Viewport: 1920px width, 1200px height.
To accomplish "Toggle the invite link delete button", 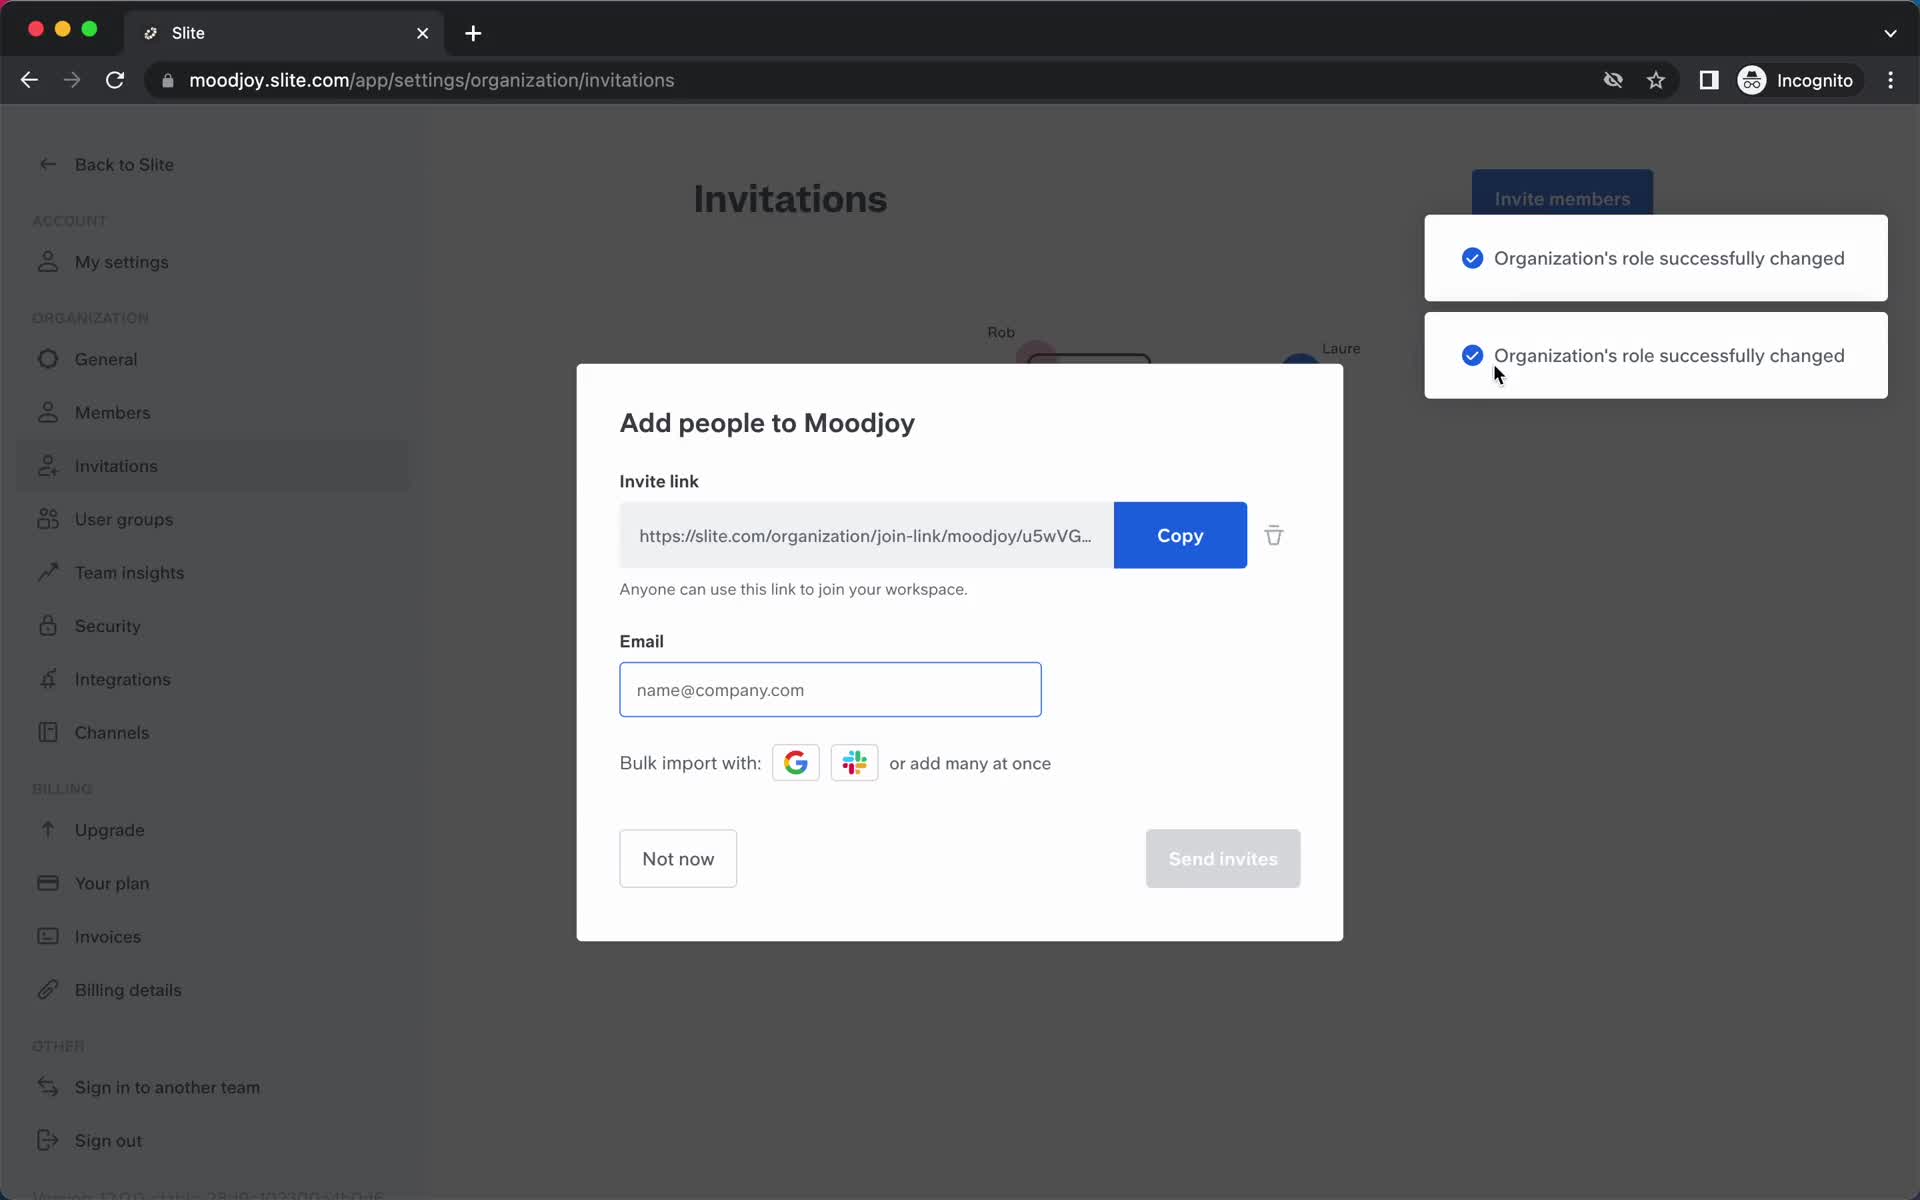I will click(x=1273, y=535).
